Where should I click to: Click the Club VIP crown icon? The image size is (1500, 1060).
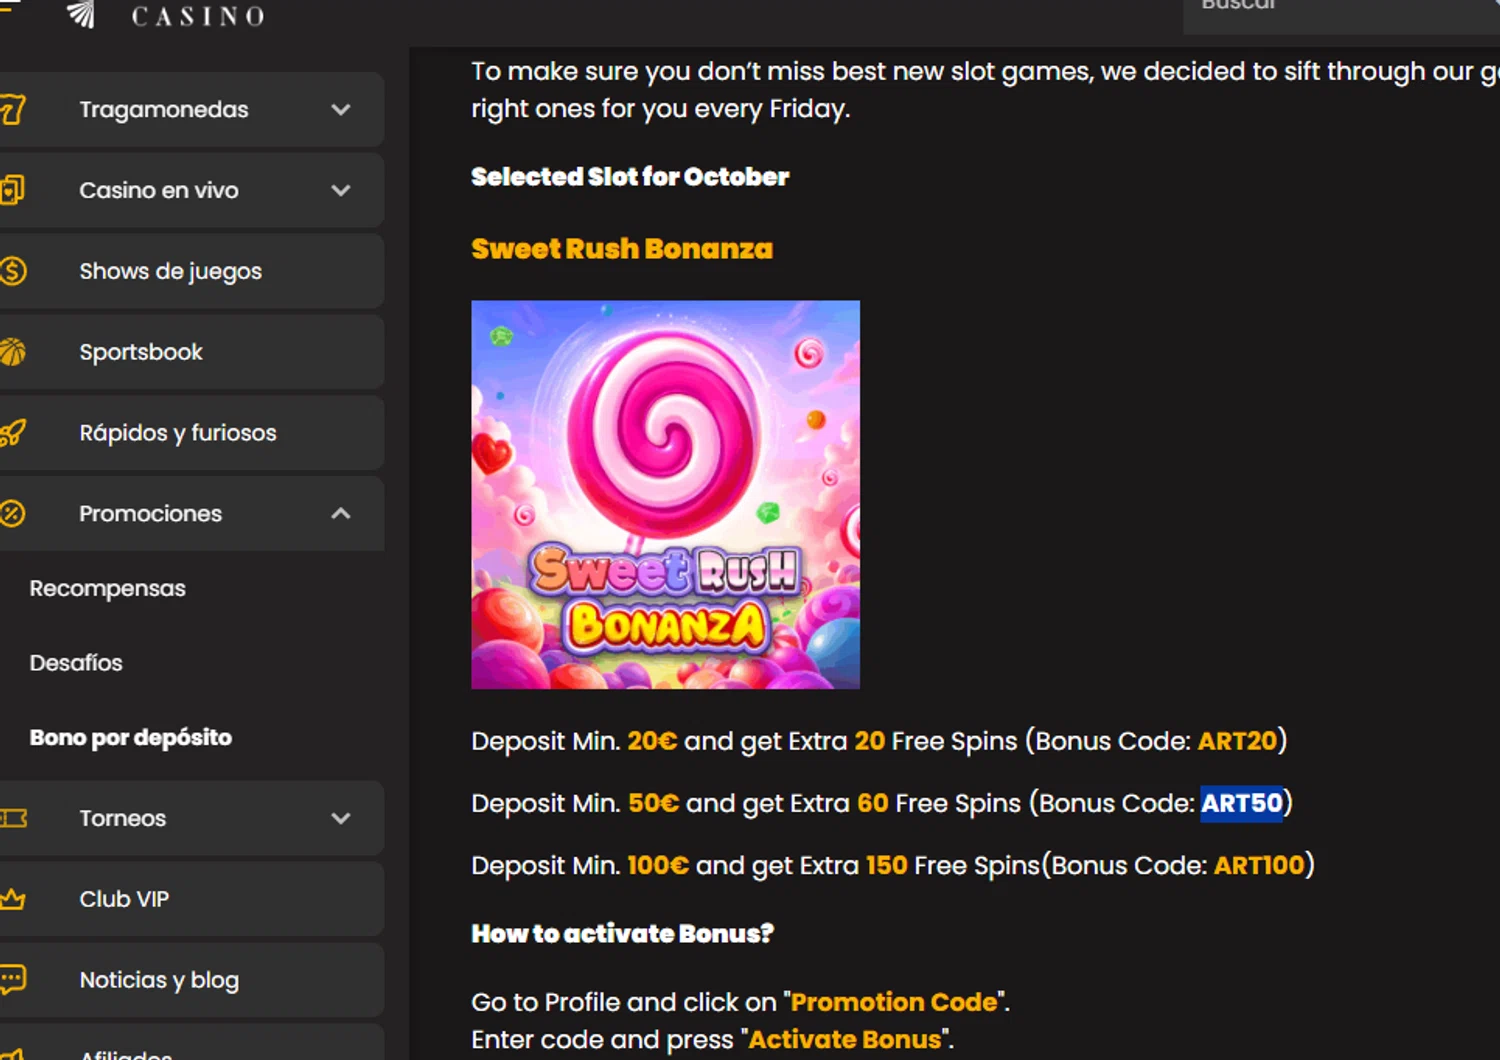tap(12, 899)
